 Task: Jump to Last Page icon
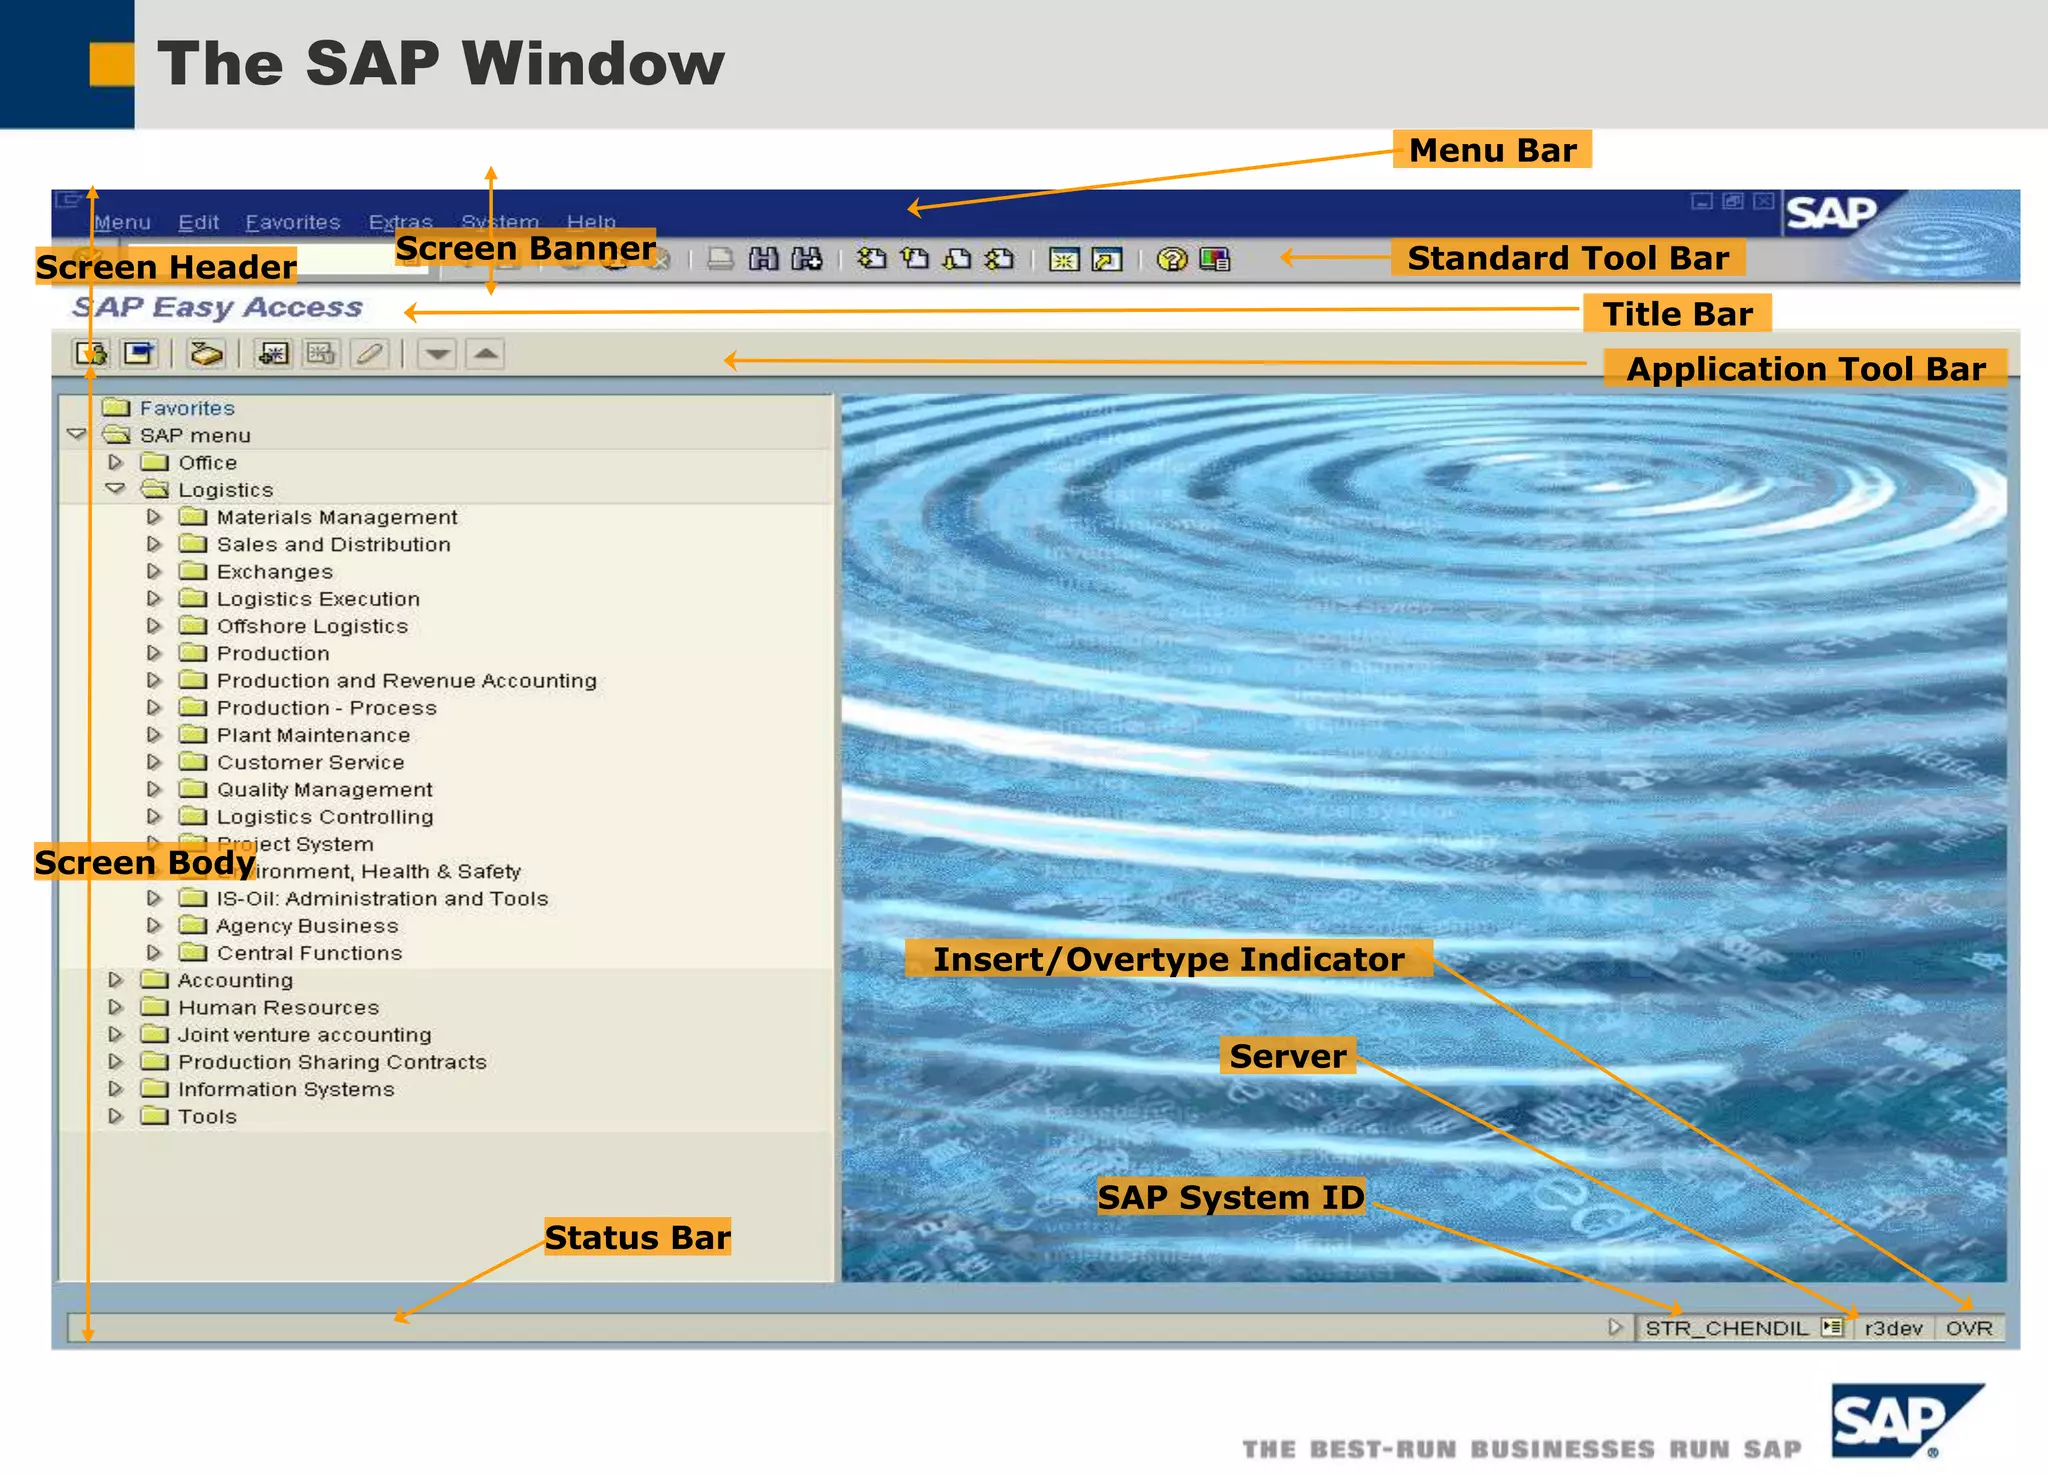pos(999,260)
